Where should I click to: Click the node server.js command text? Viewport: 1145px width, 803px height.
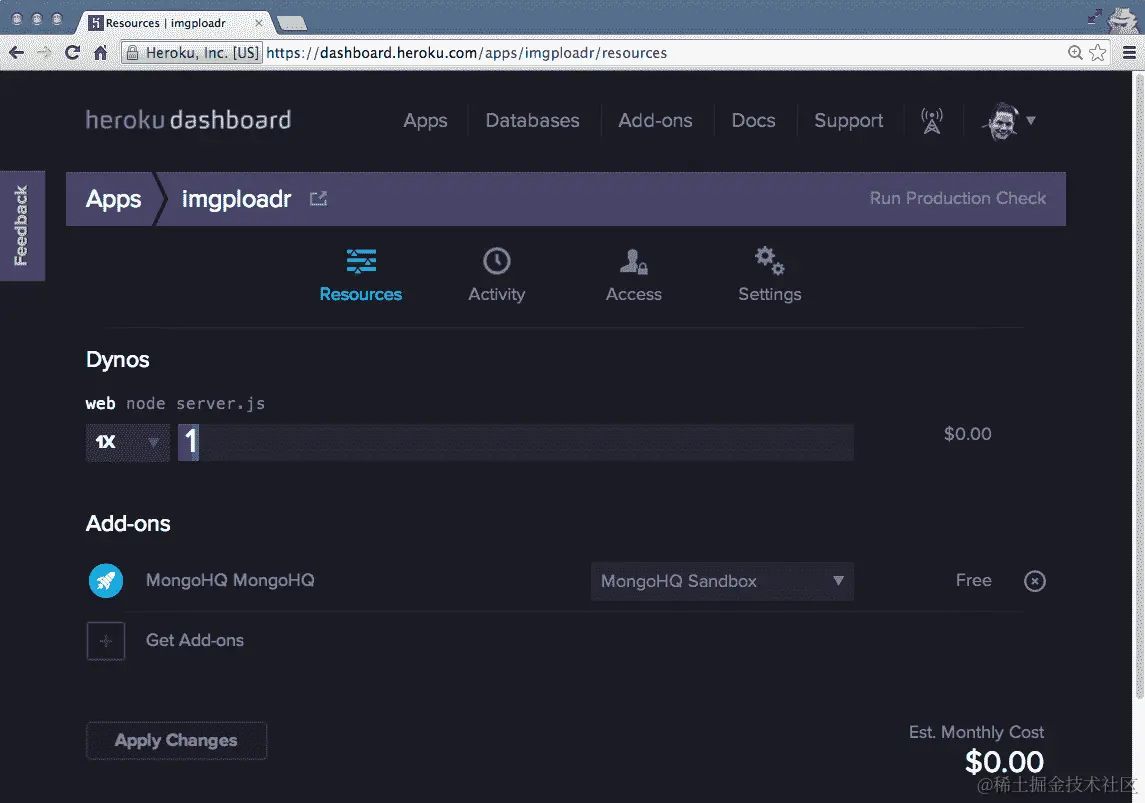pyautogui.click(x=196, y=404)
